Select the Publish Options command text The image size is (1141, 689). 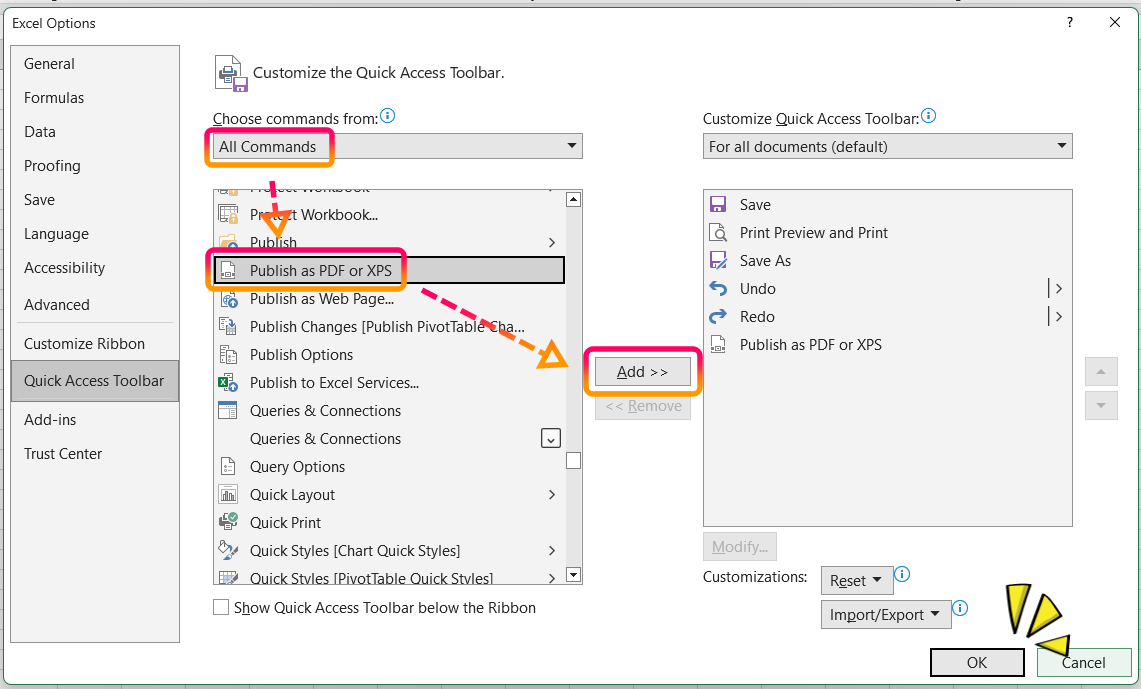(301, 354)
